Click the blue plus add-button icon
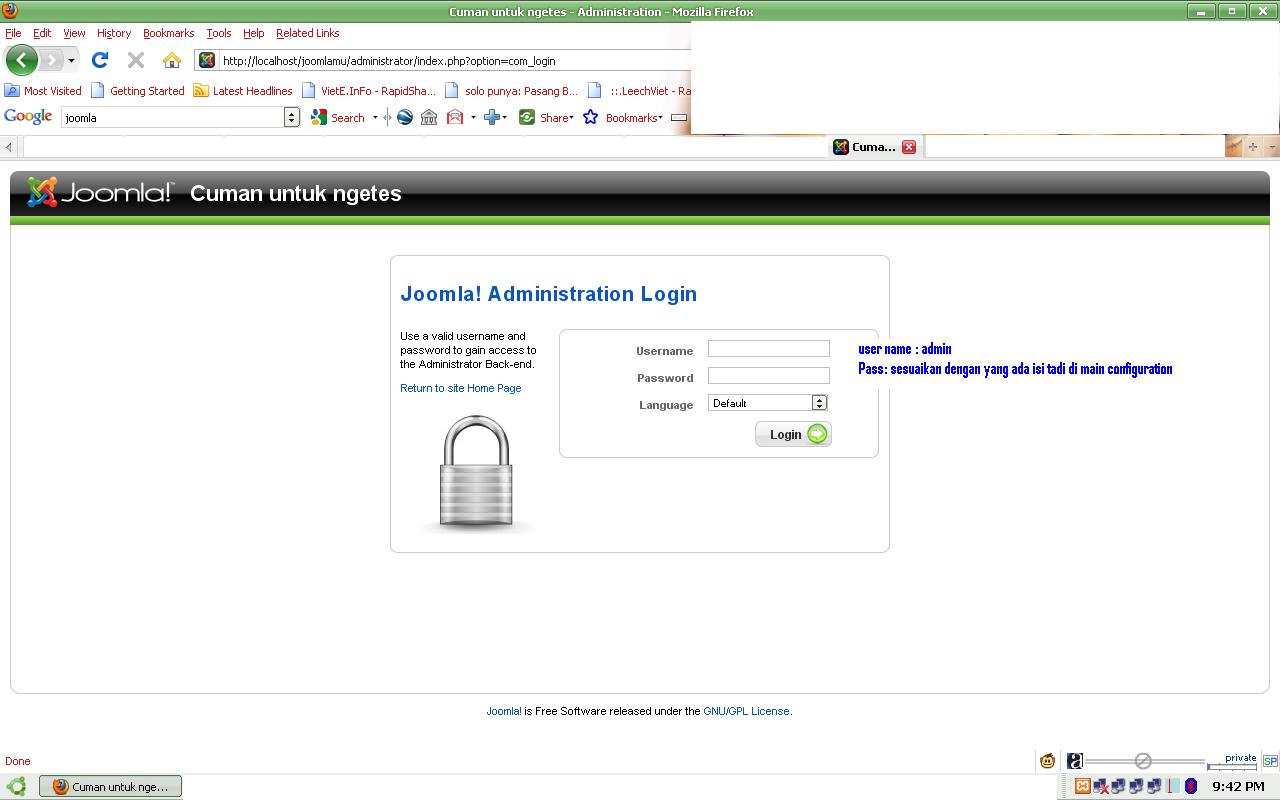Image resolution: width=1280 pixels, height=800 pixels. point(491,117)
